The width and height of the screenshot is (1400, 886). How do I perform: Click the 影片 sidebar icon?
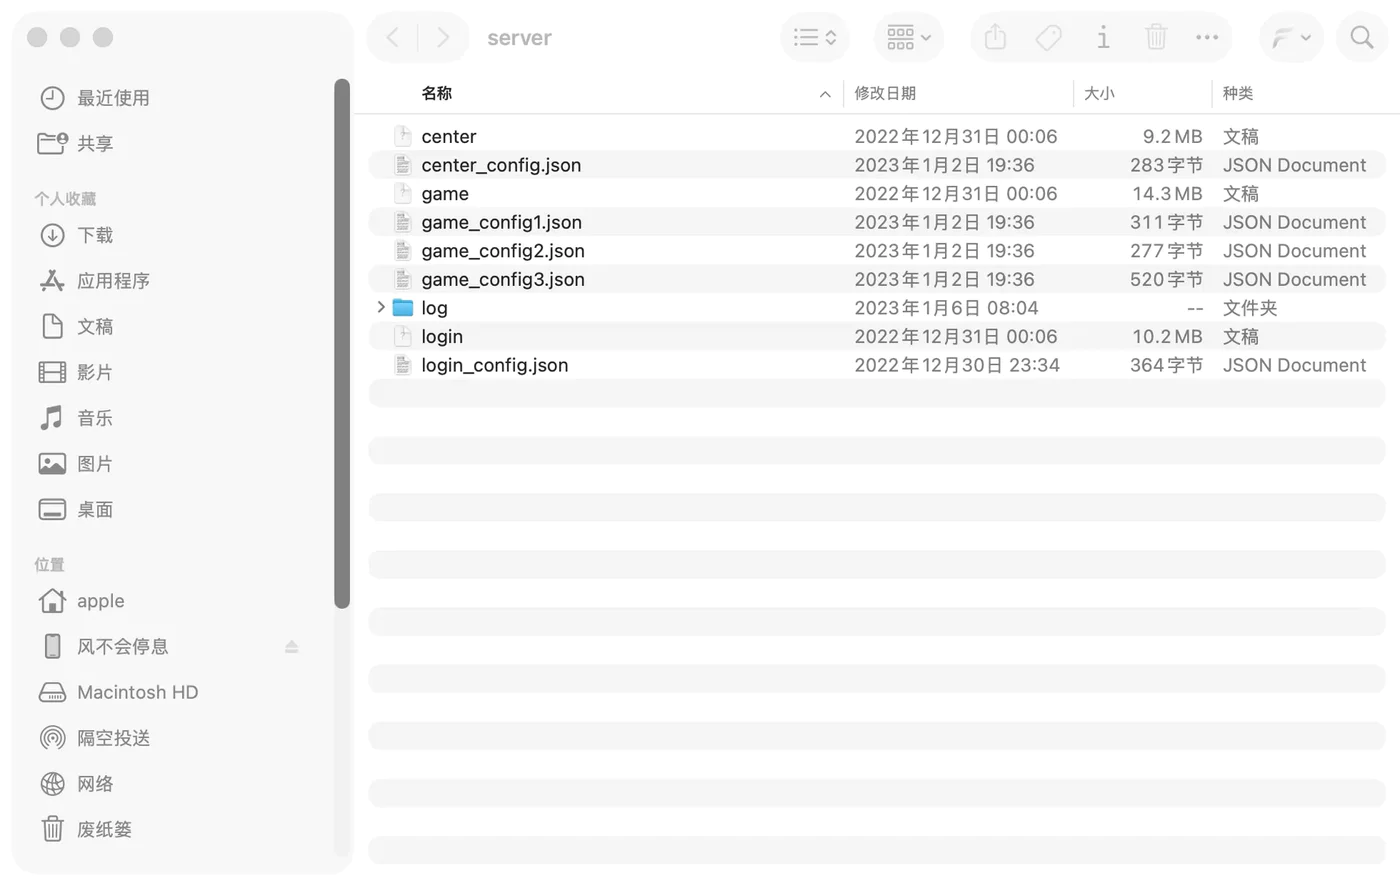point(52,372)
